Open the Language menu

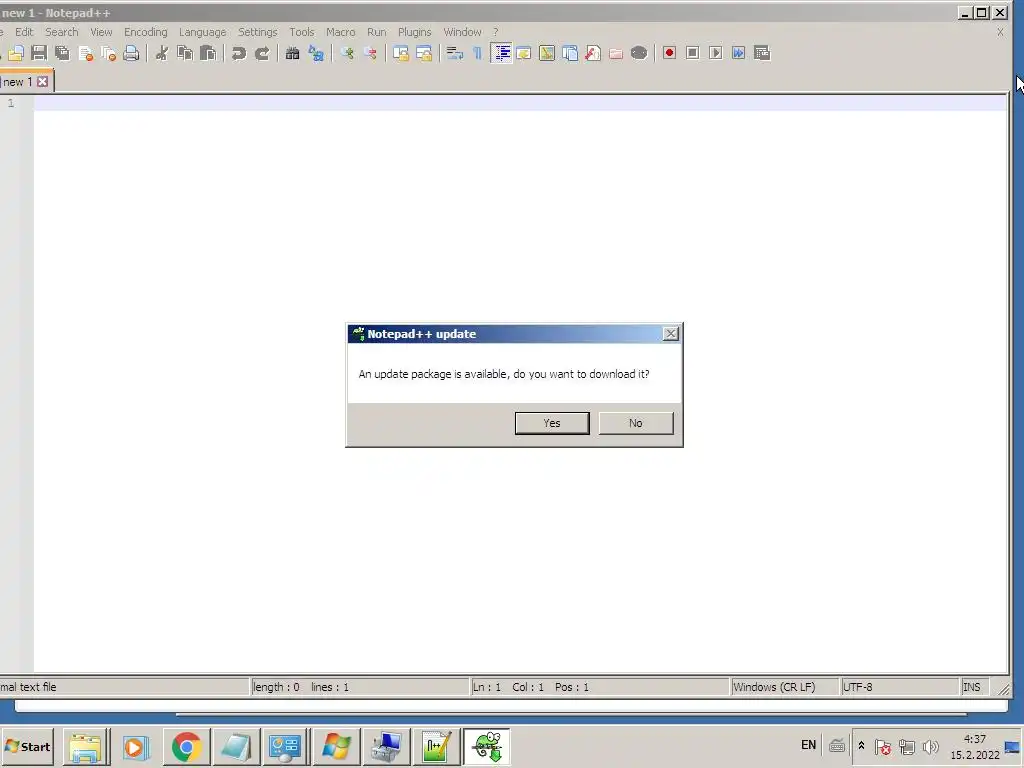click(x=202, y=32)
